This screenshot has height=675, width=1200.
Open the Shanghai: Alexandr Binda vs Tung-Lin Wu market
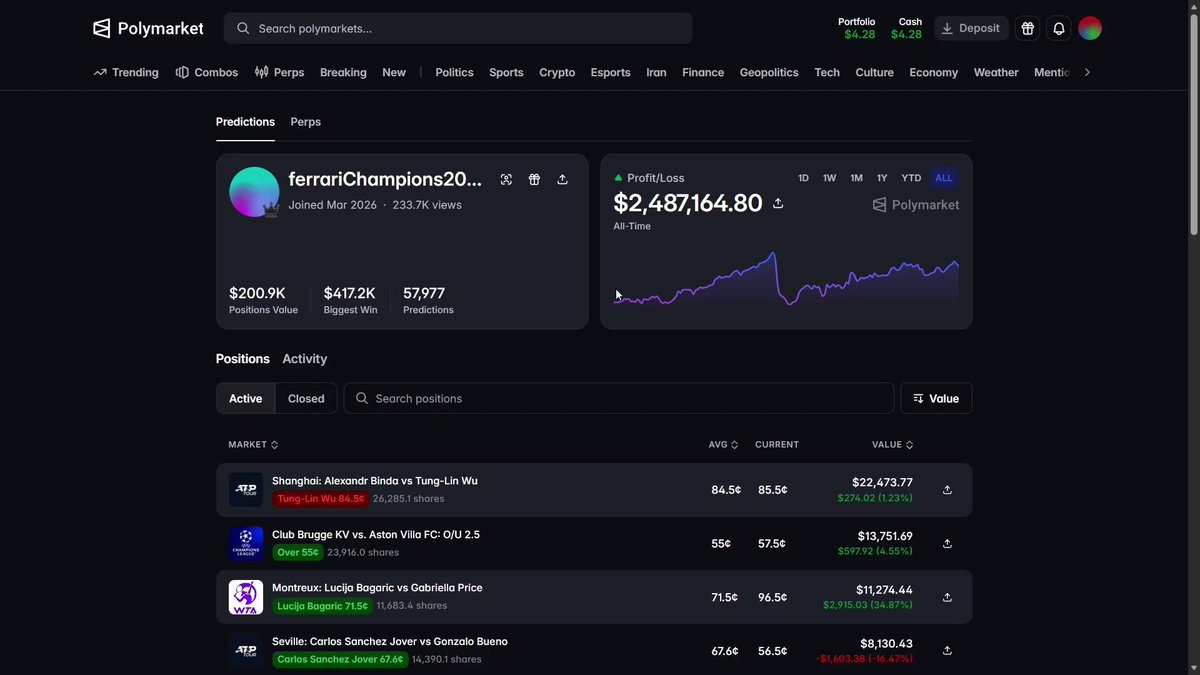(x=375, y=481)
